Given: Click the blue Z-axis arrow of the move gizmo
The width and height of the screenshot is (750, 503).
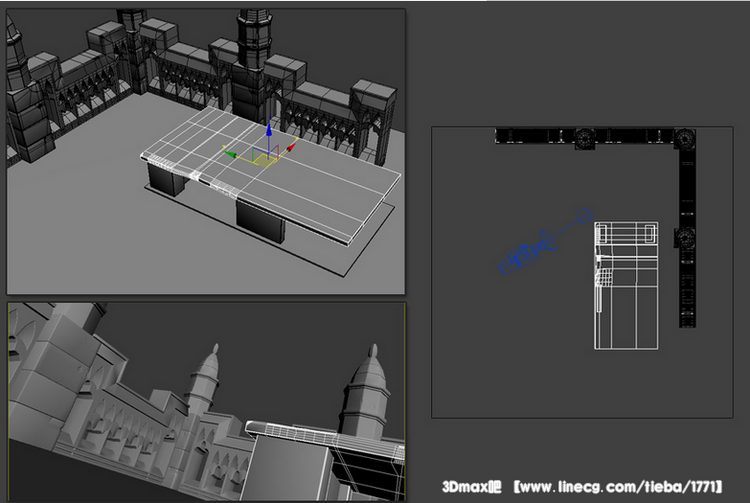Looking at the screenshot, I should pyautogui.click(x=269, y=129).
